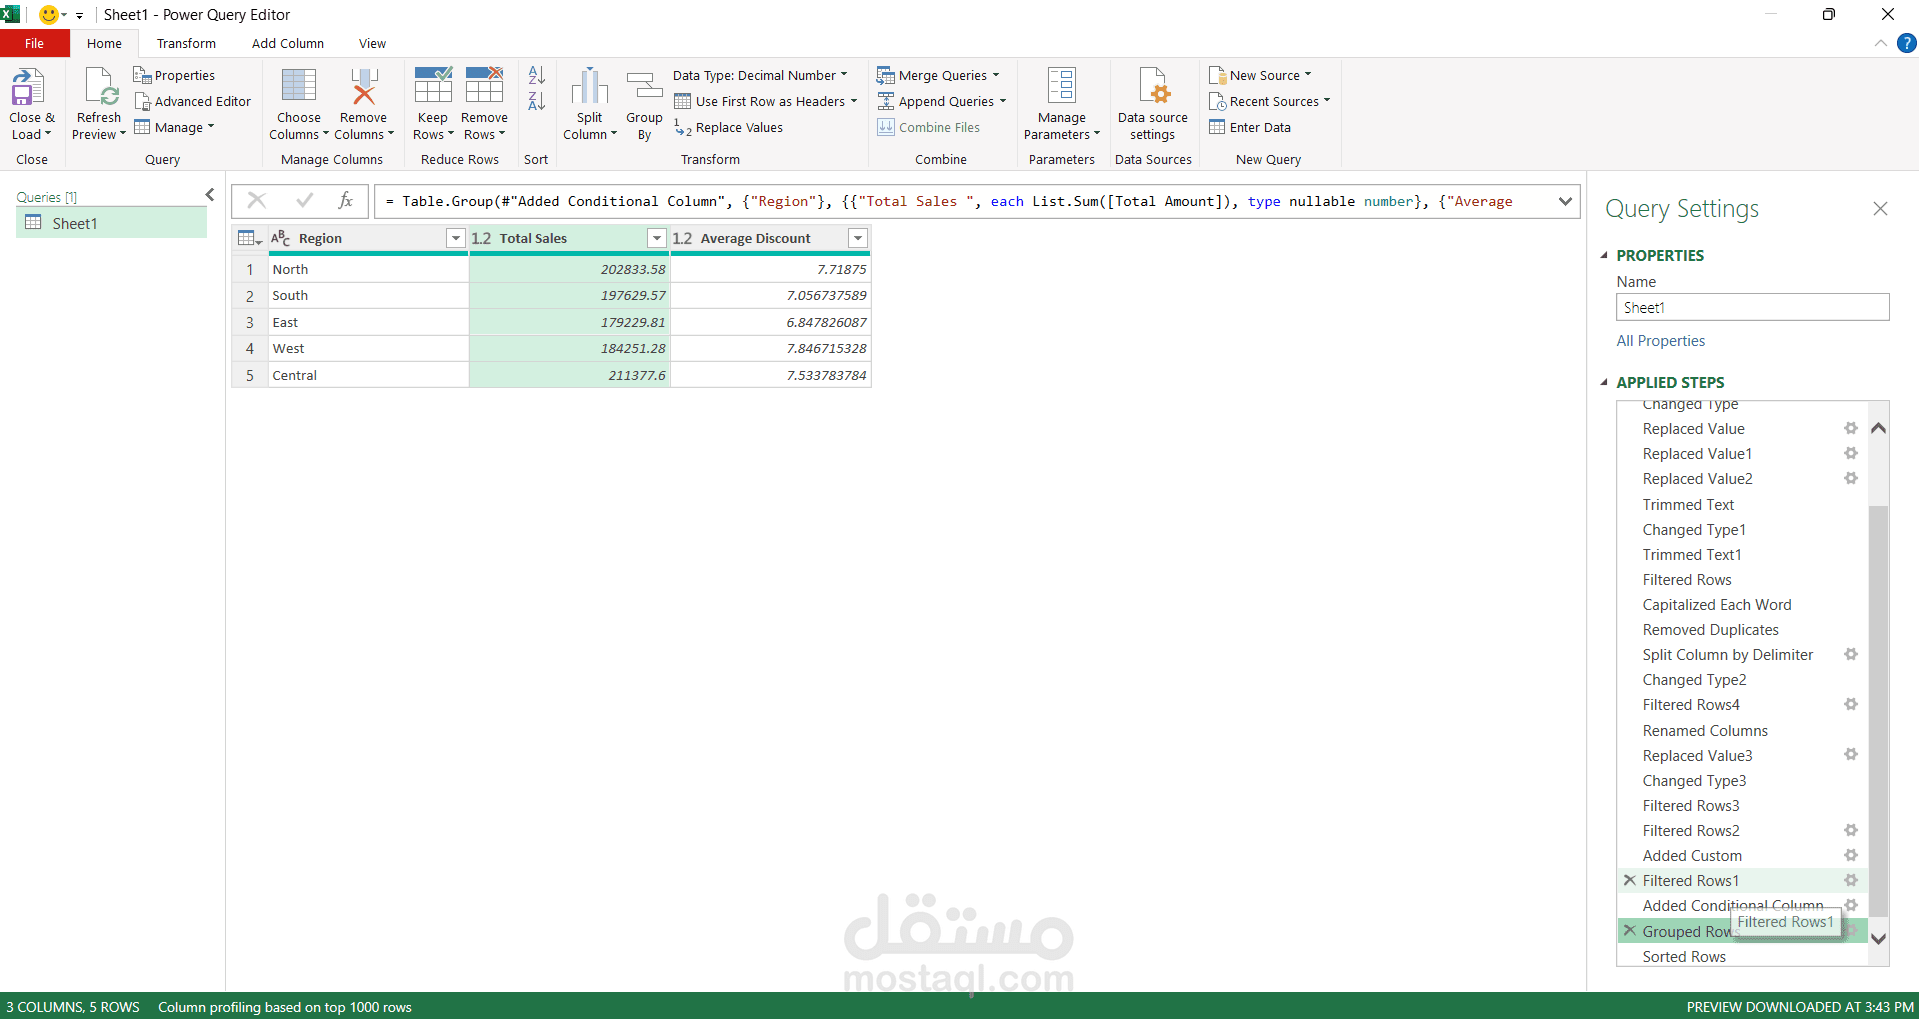Screen dimensions: 1919x1019
Task: Collapse the PROPERTIES section
Action: click(1604, 255)
